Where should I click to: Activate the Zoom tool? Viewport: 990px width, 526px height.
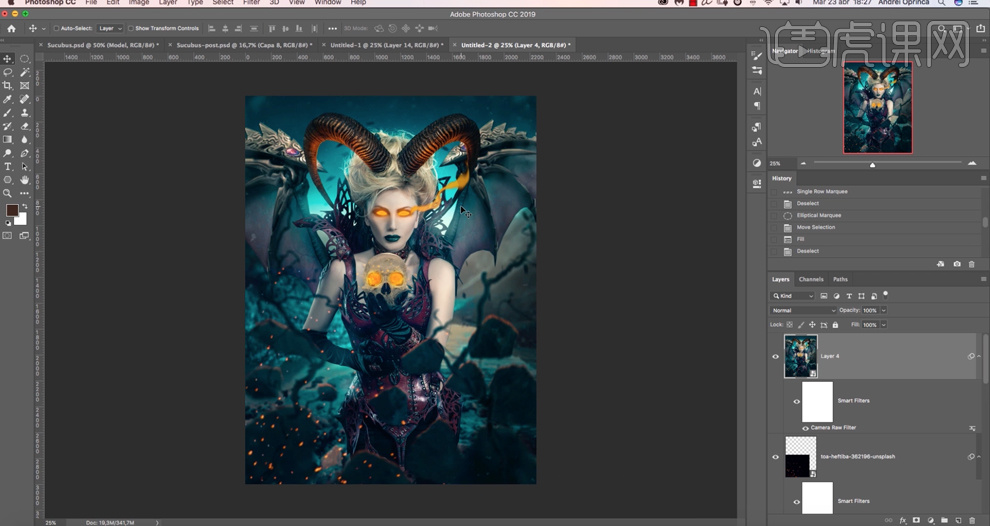(8, 193)
